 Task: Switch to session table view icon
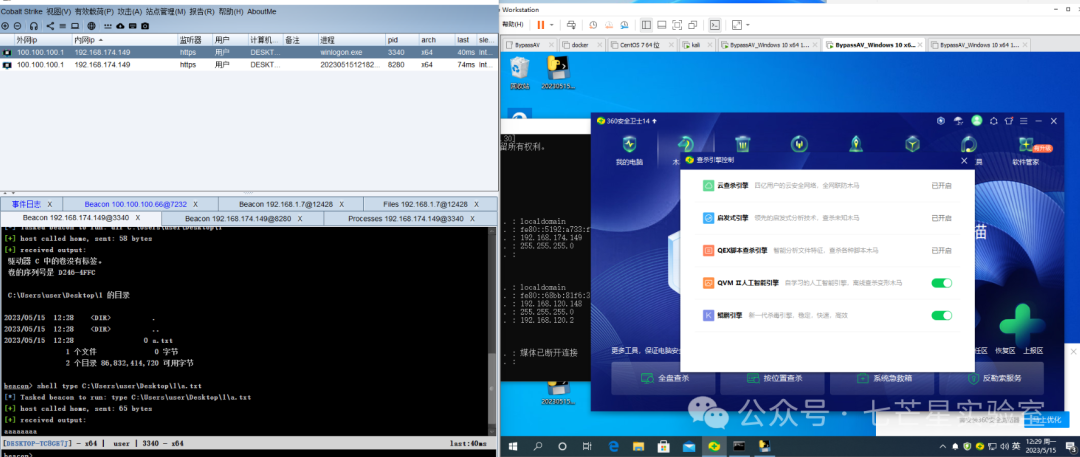[x=62, y=26]
